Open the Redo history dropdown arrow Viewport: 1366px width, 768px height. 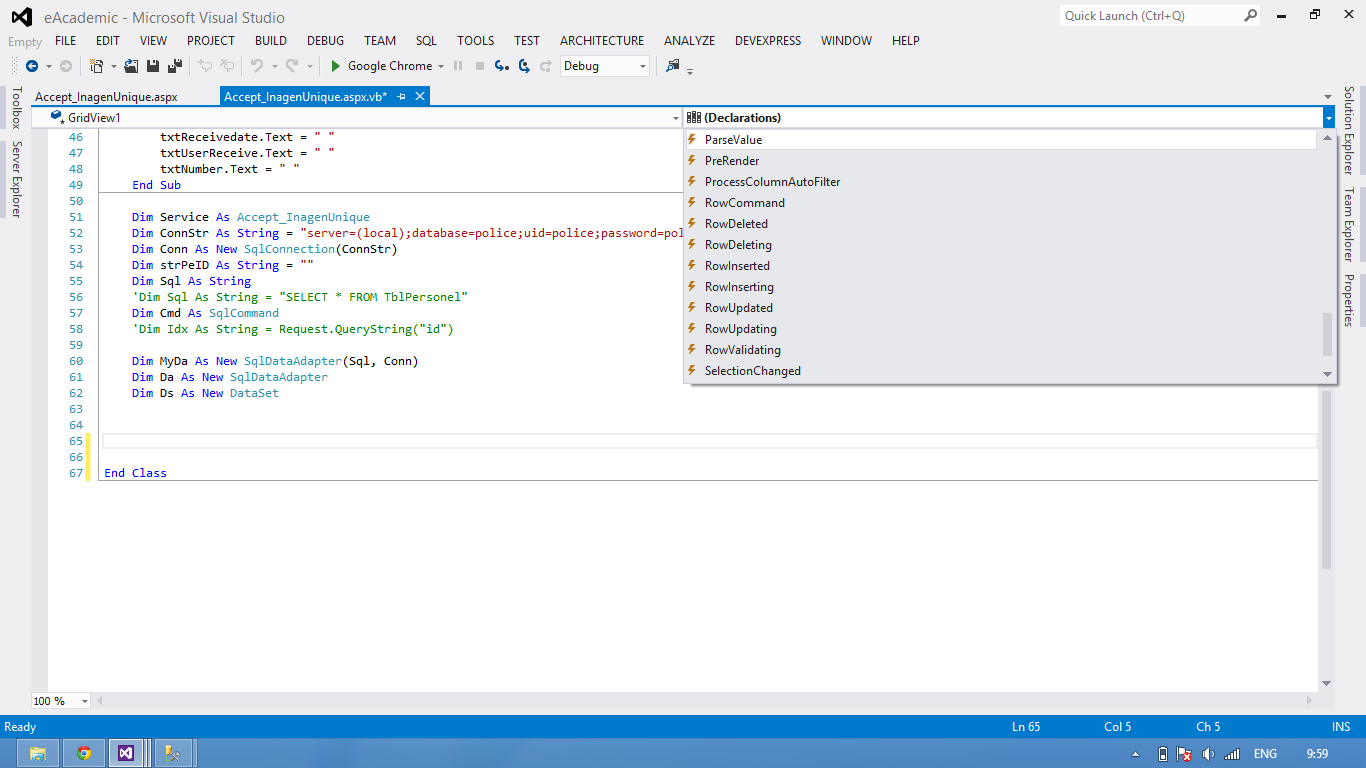tap(309, 66)
